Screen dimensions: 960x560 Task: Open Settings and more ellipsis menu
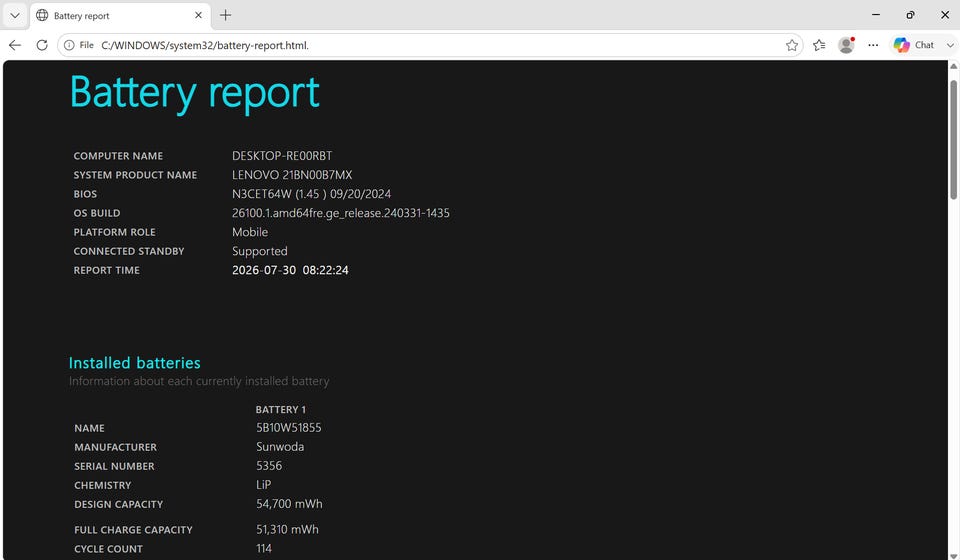pyautogui.click(x=873, y=45)
